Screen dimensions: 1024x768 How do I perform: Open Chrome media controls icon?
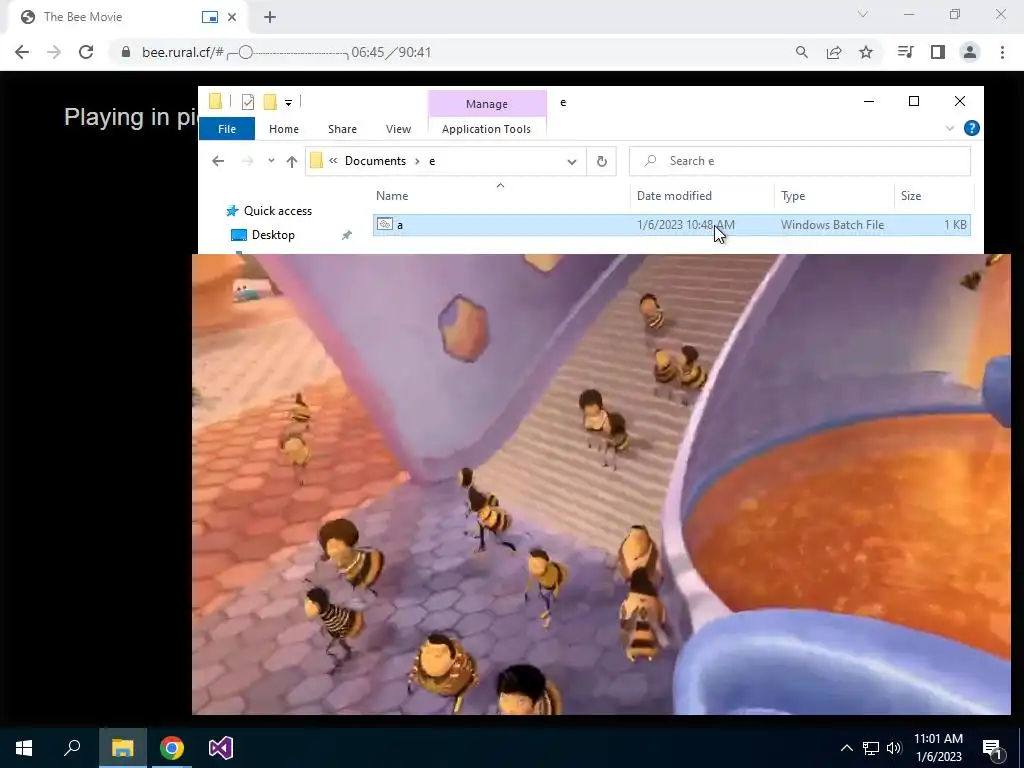[905, 52]
